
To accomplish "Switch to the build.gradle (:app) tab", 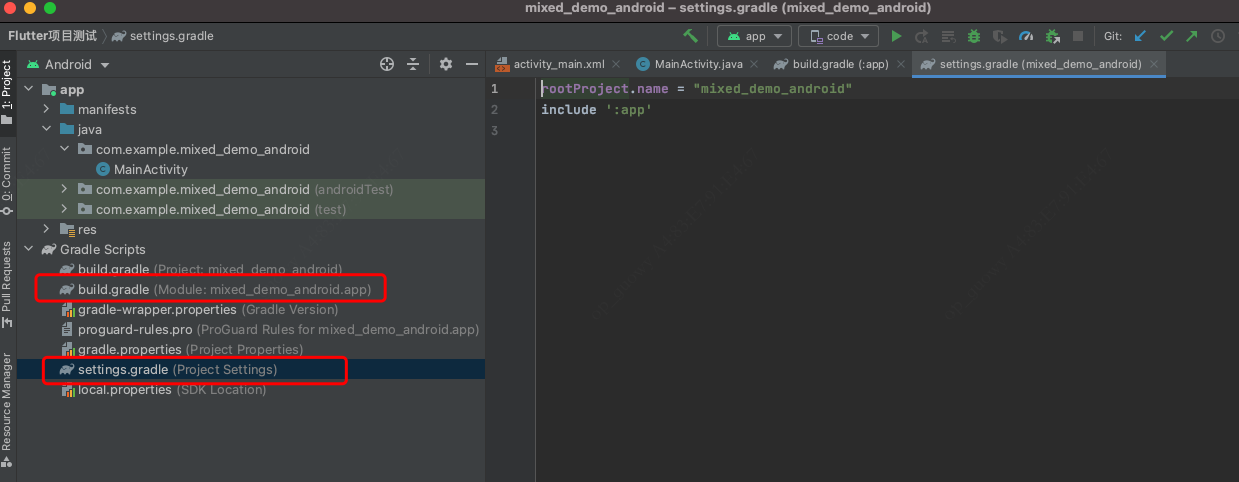I will [840, 64].
